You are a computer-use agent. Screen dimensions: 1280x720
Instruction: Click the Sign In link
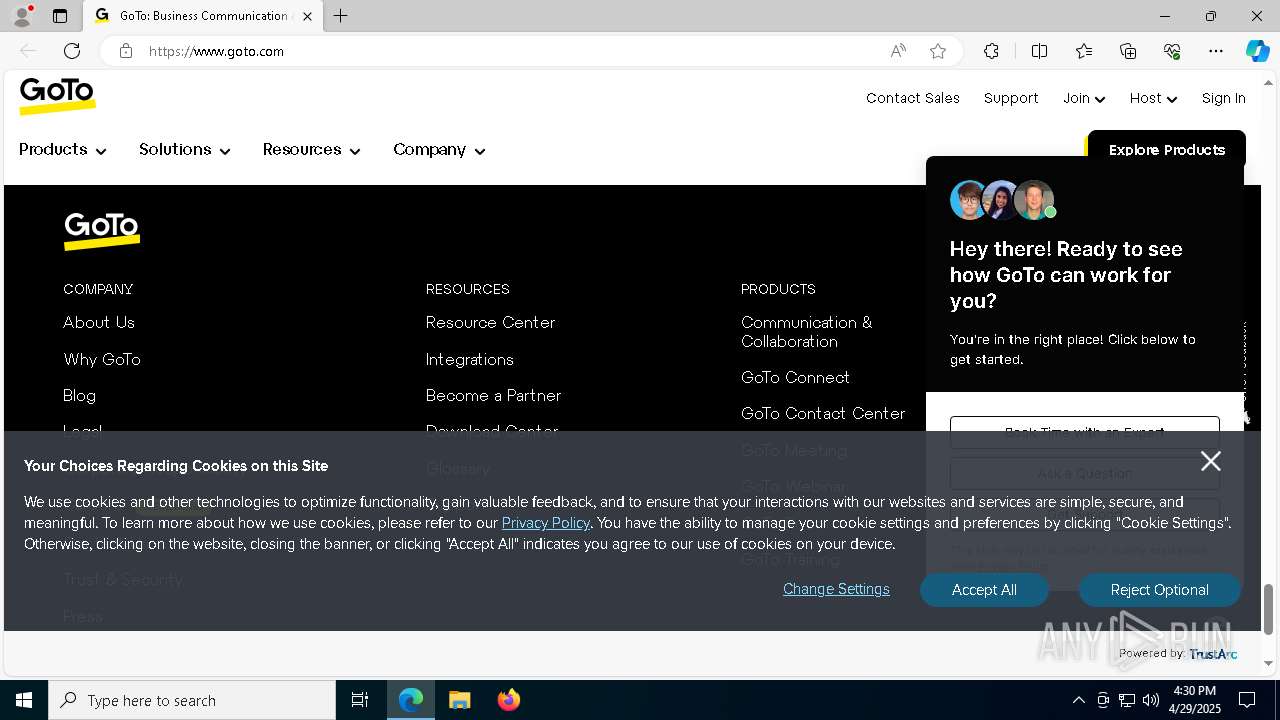click(1223, 98)
